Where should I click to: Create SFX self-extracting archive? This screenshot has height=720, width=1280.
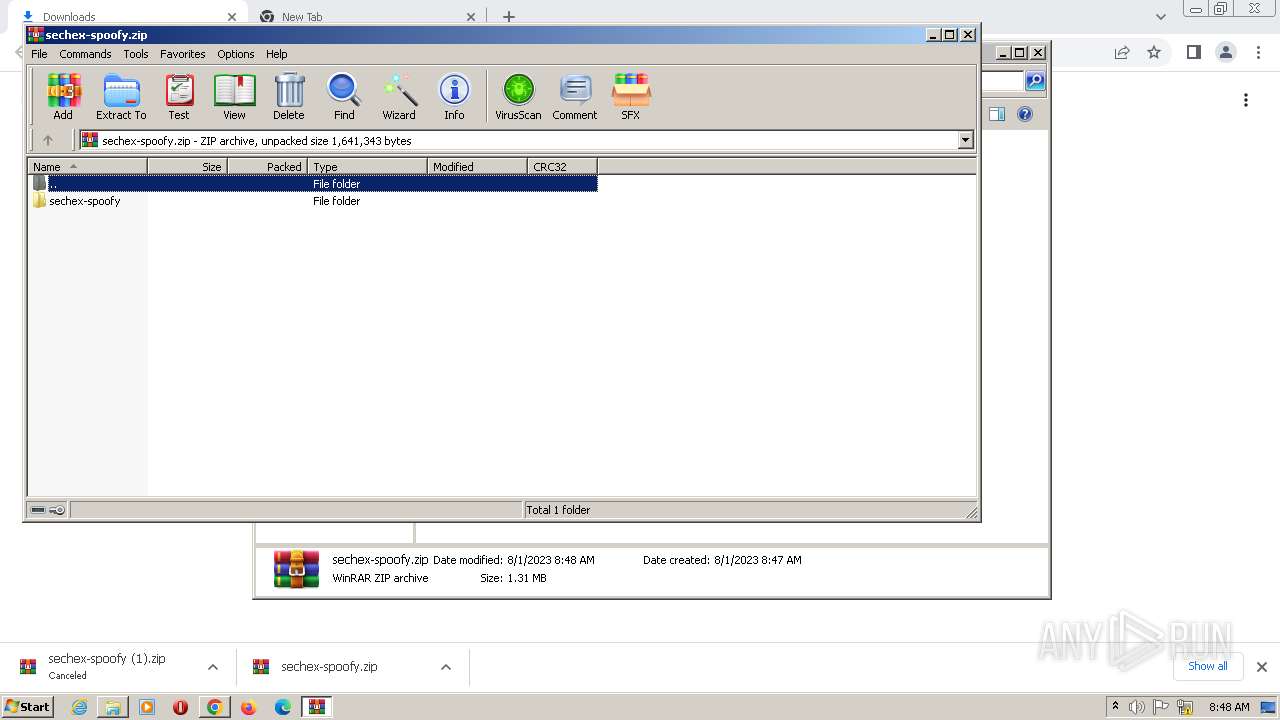click(631, 97)
